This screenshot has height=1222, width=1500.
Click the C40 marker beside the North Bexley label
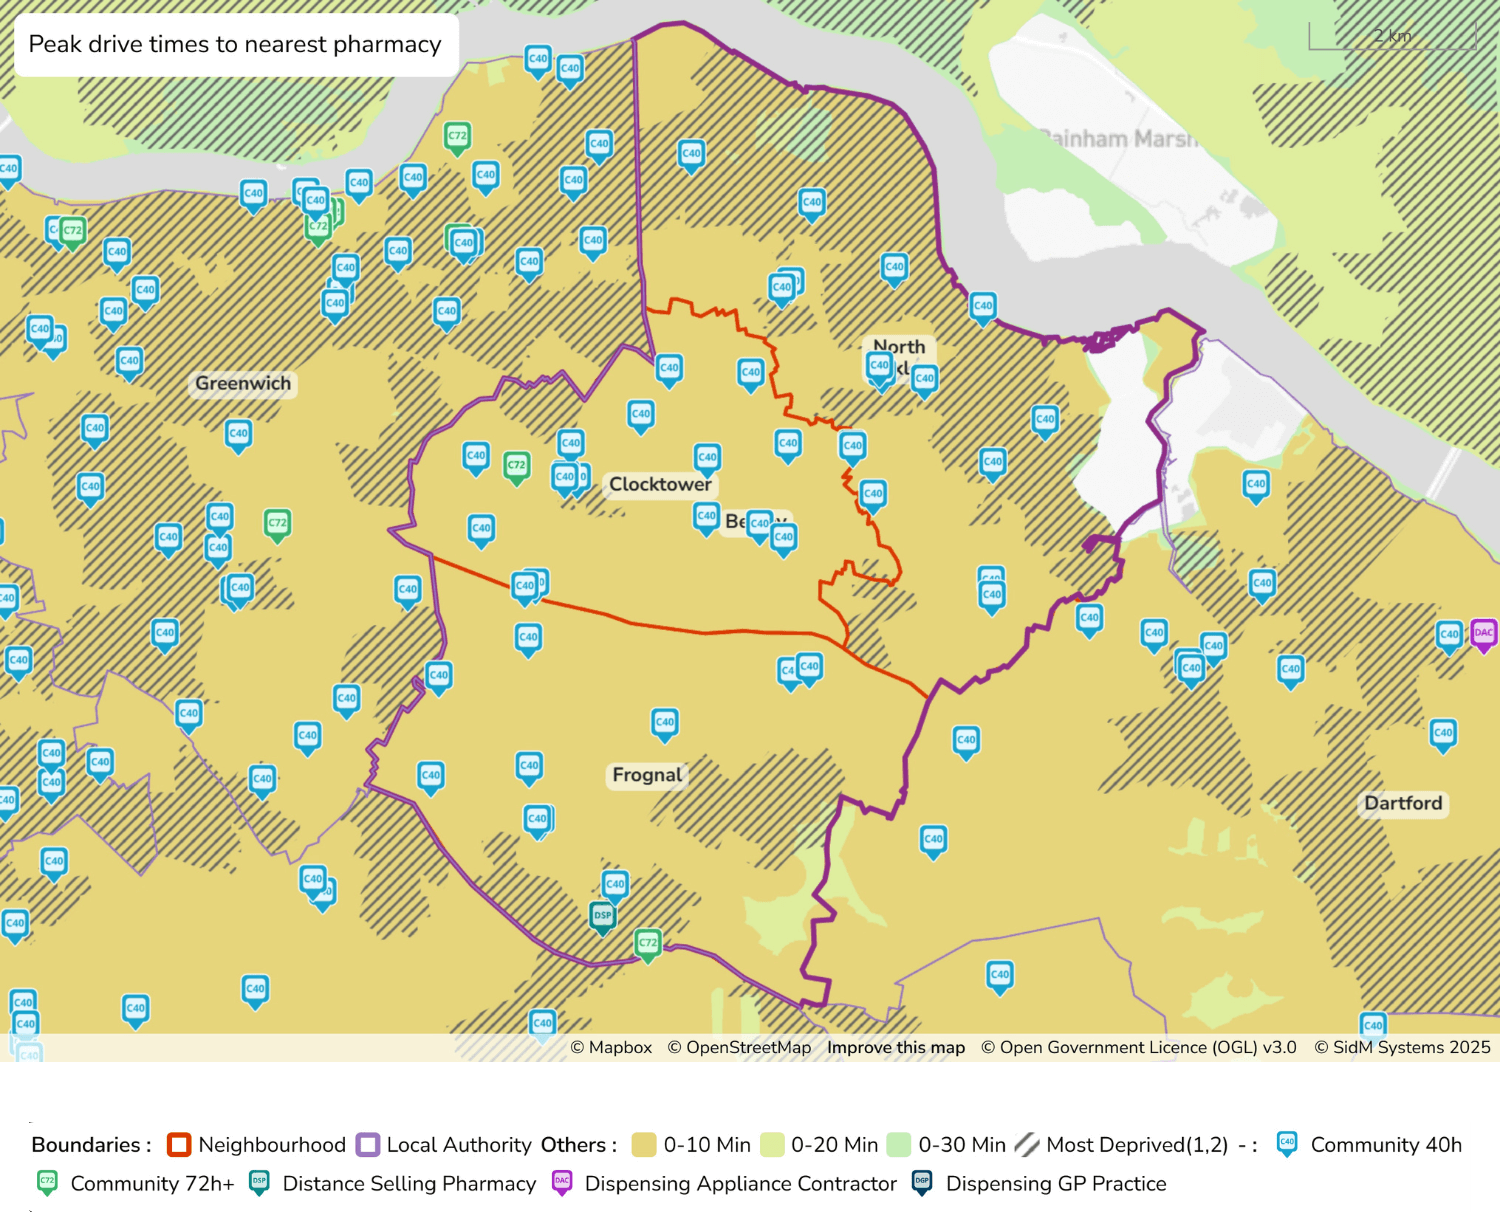pyautogui.click(x=925, y=379)
